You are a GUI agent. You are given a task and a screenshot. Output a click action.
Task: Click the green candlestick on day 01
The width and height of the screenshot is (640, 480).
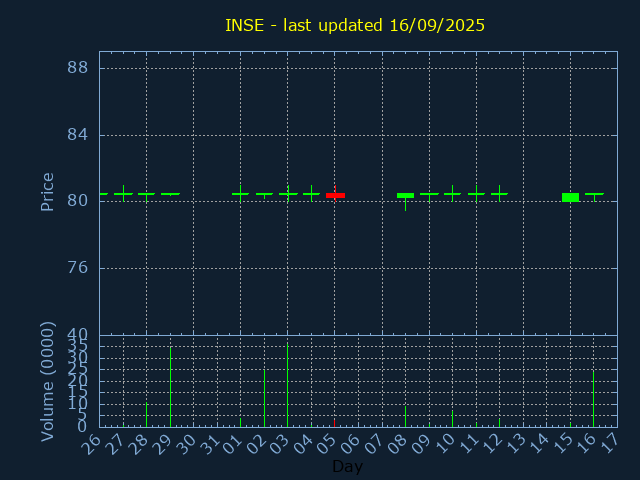click(x=240, y=193)
